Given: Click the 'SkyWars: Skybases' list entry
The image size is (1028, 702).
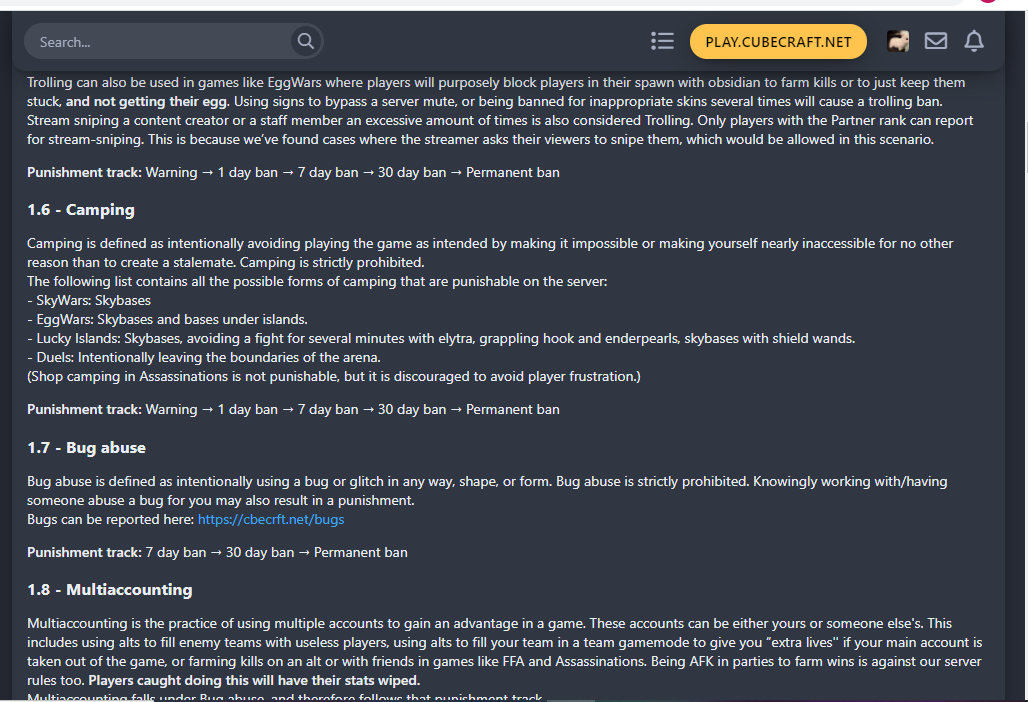Looking at the screenshot, I should [89, 300].
